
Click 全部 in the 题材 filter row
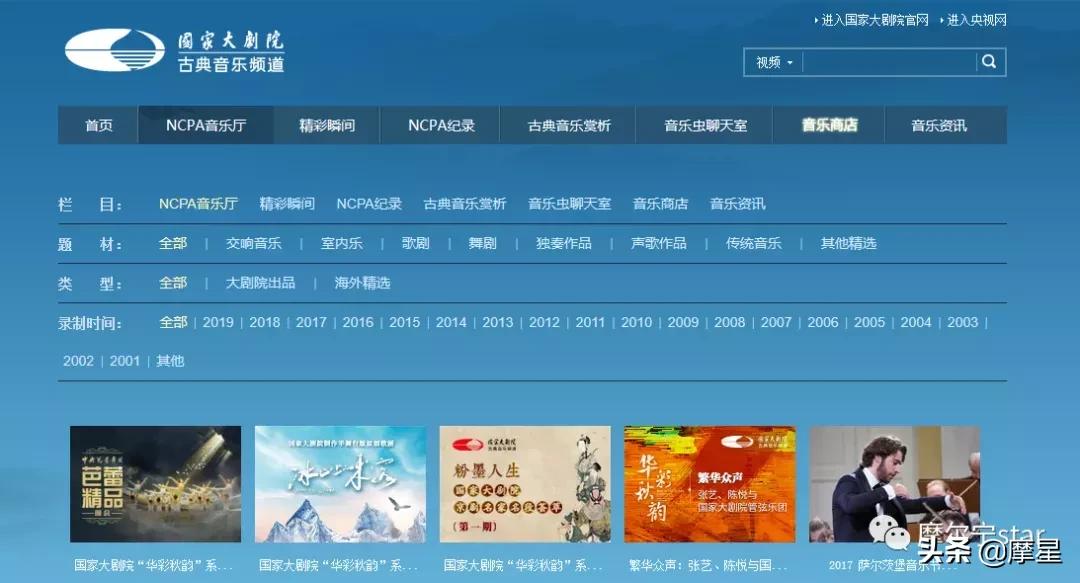click(172, 242)
